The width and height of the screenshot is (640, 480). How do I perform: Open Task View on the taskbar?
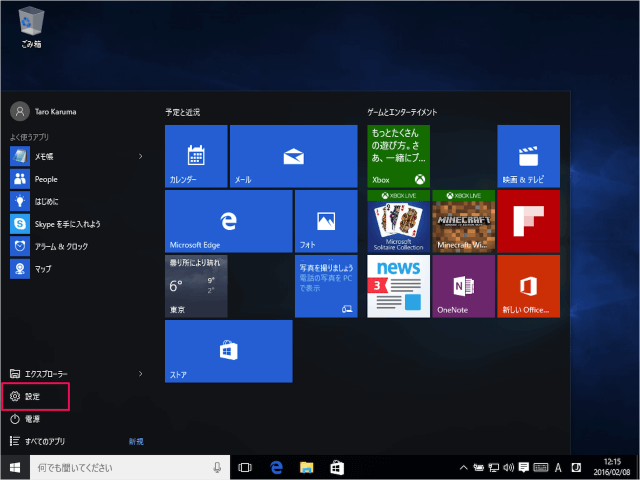tap(245, 467)
